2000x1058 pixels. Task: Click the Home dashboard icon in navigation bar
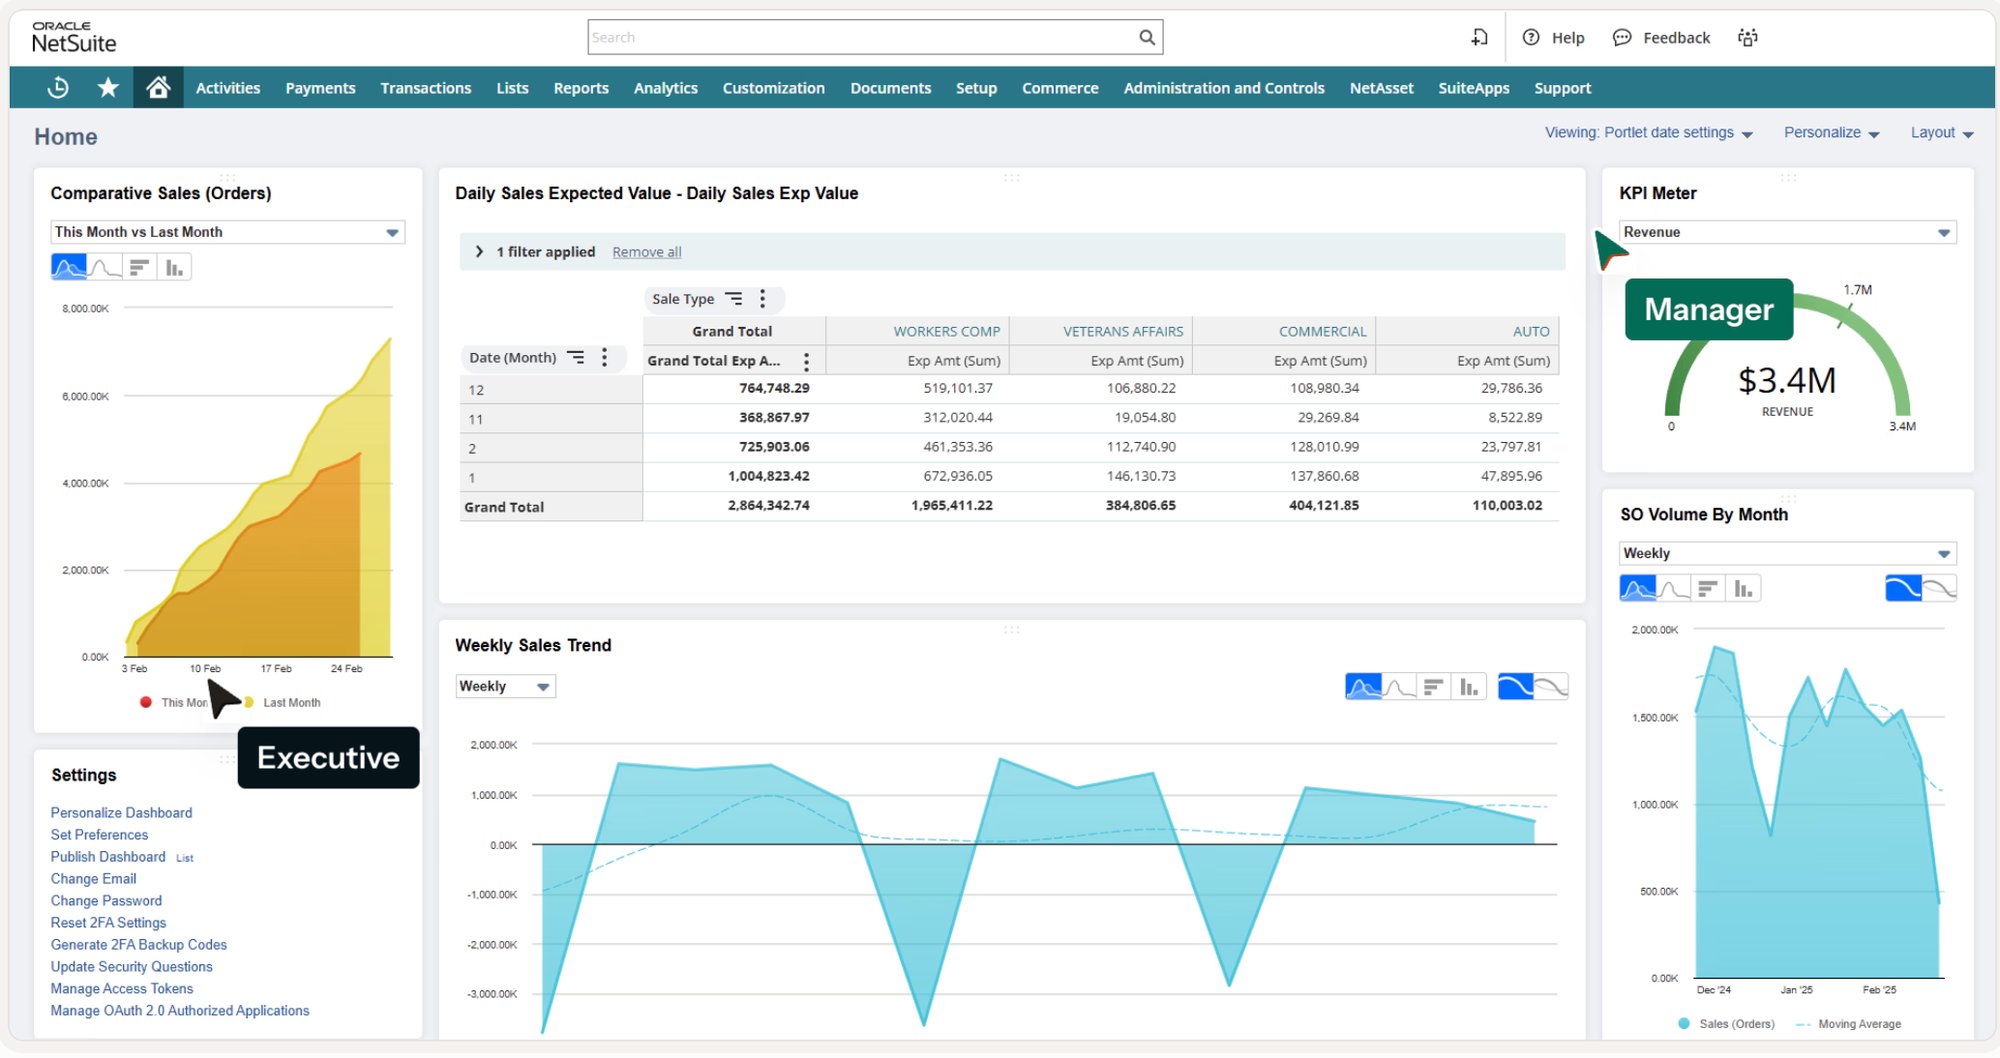tap(157, 88)
